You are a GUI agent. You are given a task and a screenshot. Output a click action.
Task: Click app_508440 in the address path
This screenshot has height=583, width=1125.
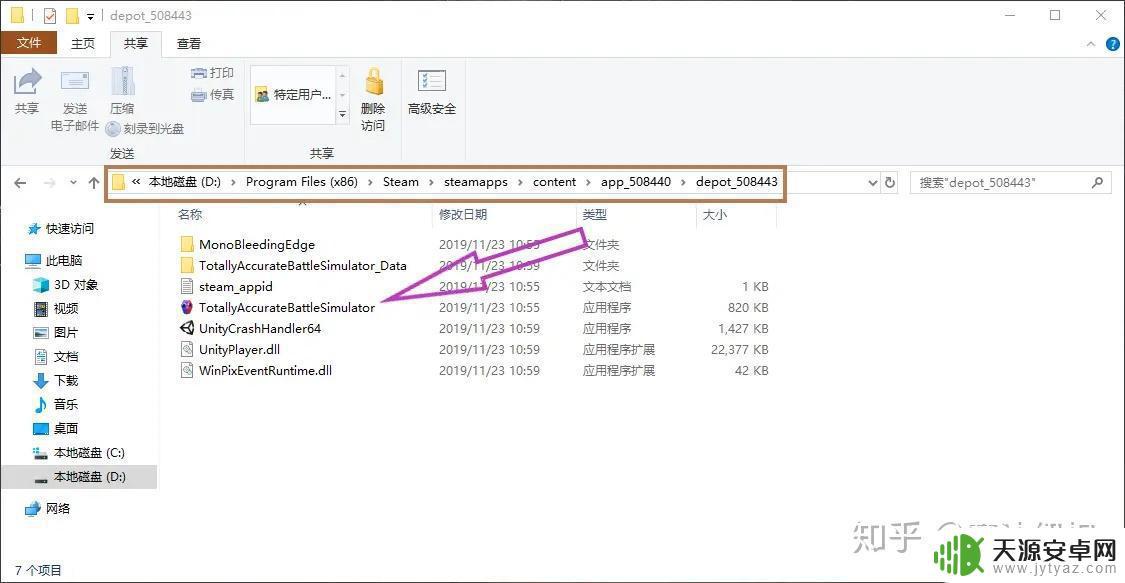click(x=636, y=182)
